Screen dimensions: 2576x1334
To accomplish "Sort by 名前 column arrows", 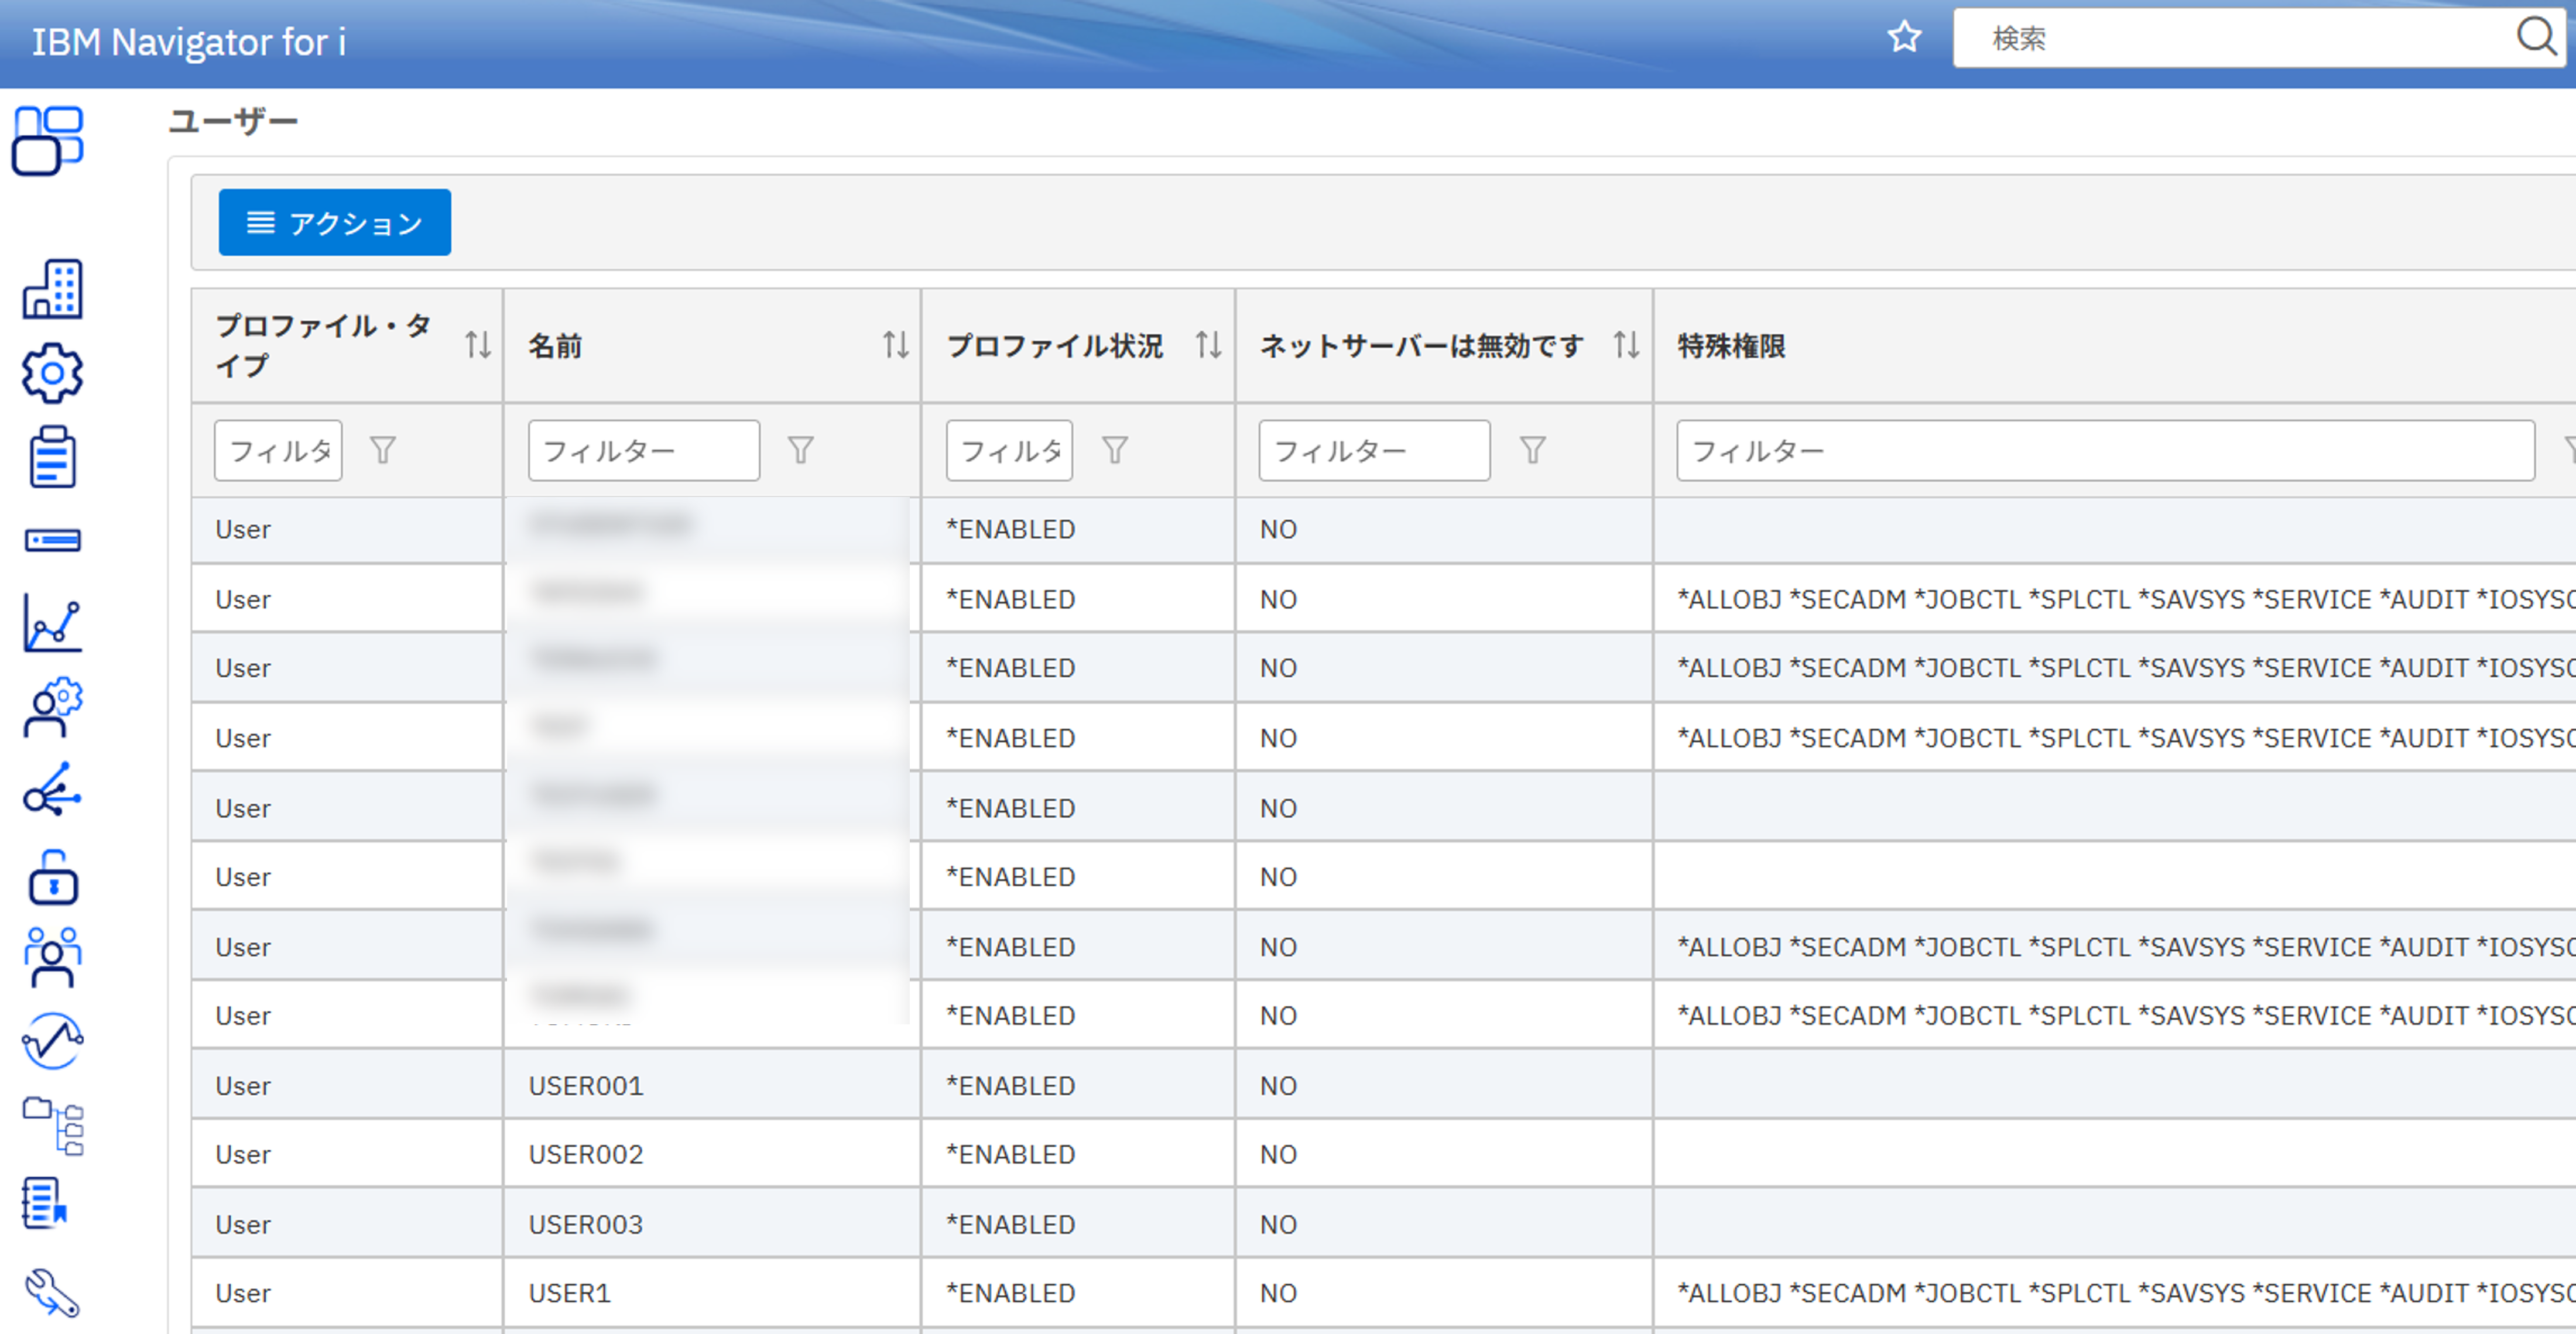I will (895, 346).
